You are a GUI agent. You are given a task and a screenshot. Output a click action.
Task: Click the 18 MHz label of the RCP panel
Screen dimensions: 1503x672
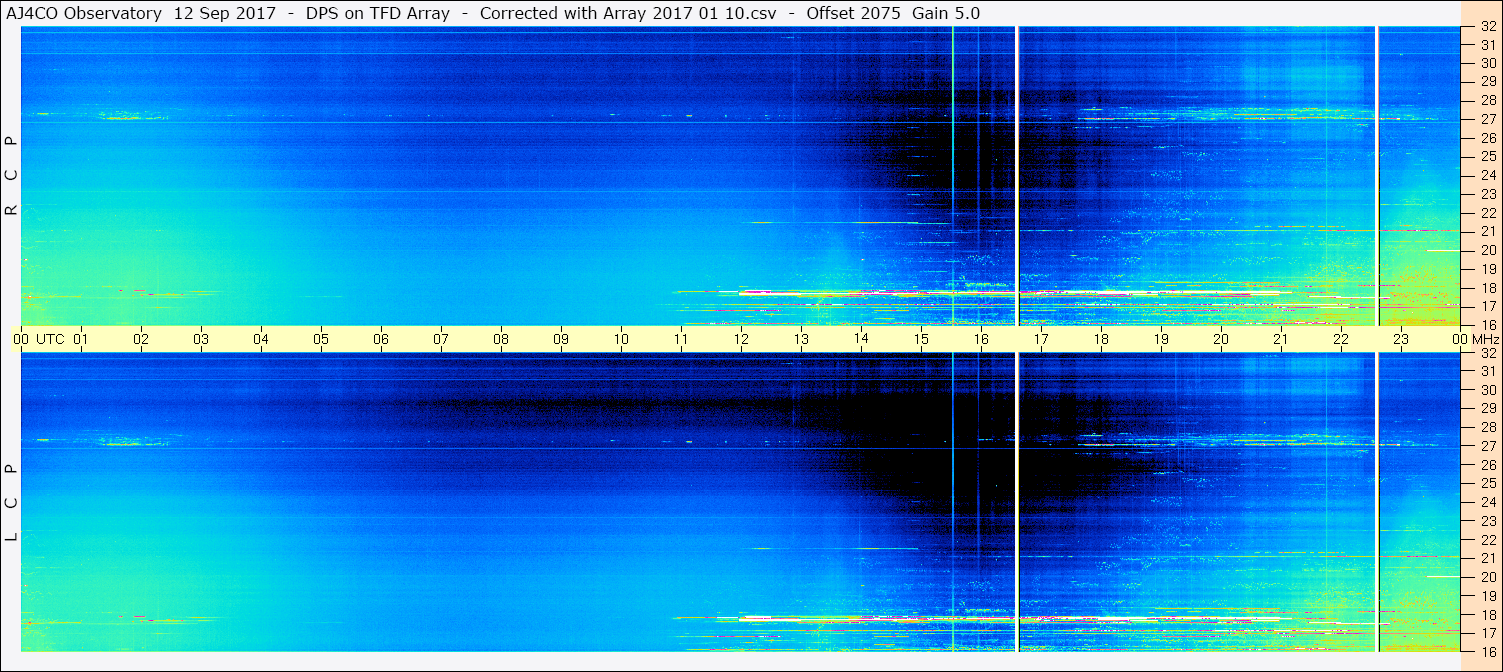pyautogui.click(x=1488, y=287)
